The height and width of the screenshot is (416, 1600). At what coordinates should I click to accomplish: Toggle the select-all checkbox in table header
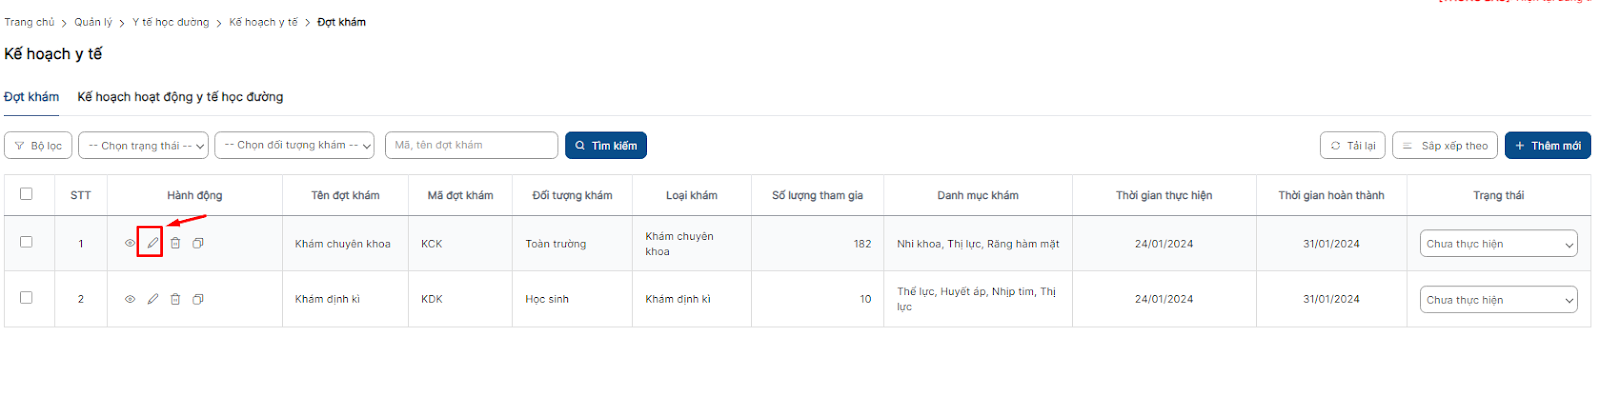pos(26,194)
